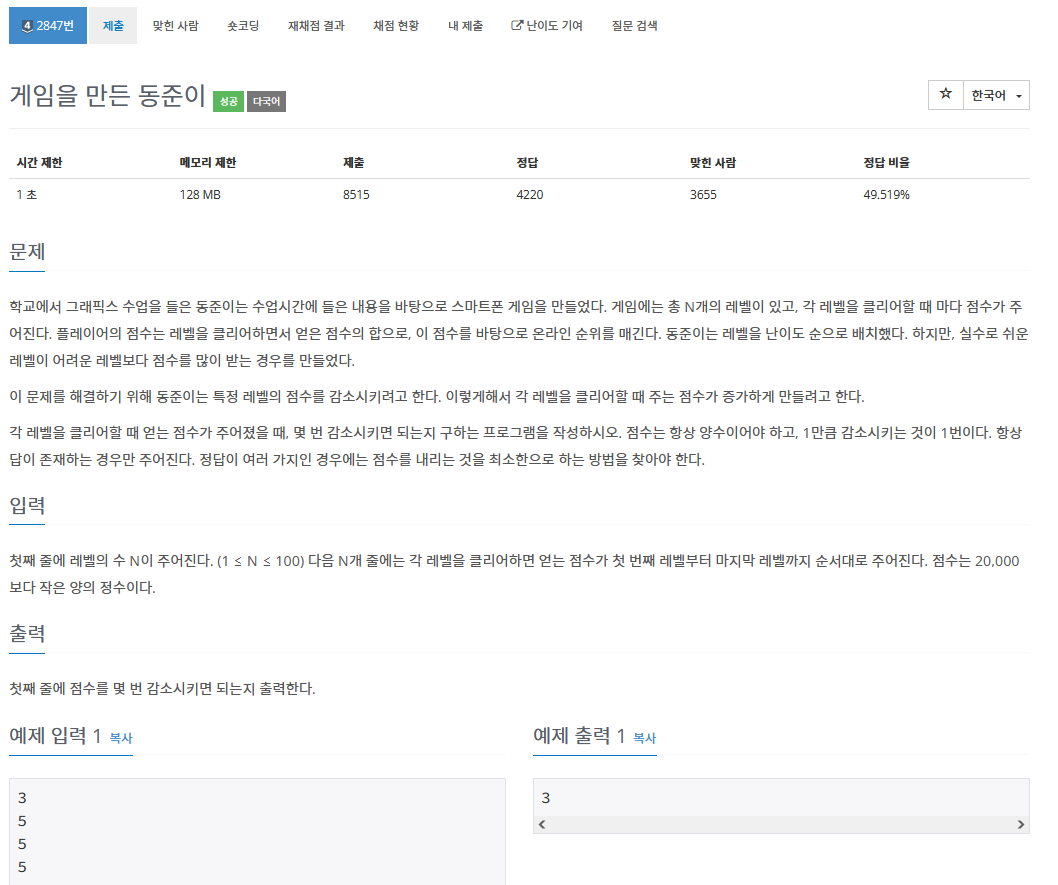Click the 다국어 badge next to the title
This screenshot has height=885, width=1058.
(264, 101)
